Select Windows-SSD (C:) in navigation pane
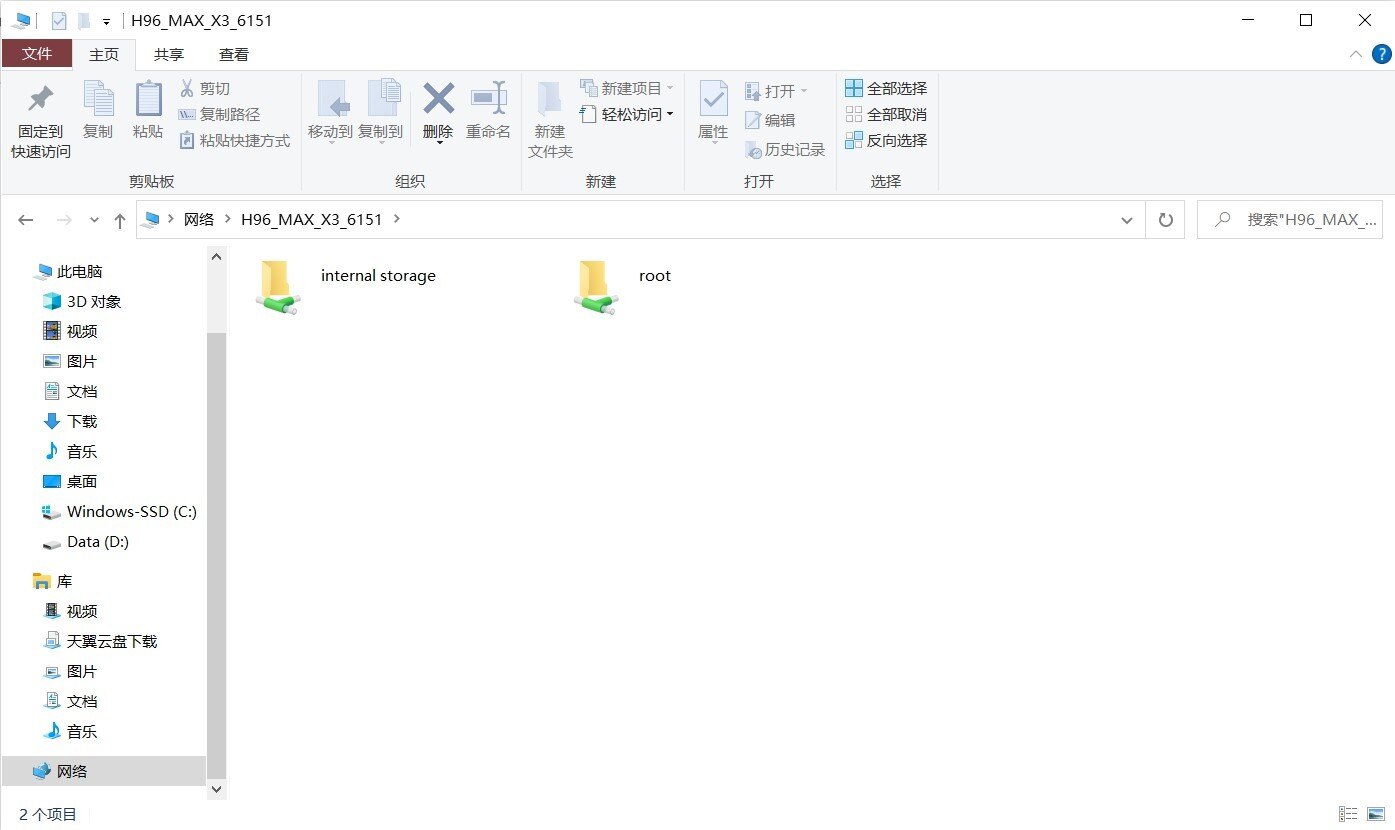Screen dimensions: 1395x830 click(131, 512)
